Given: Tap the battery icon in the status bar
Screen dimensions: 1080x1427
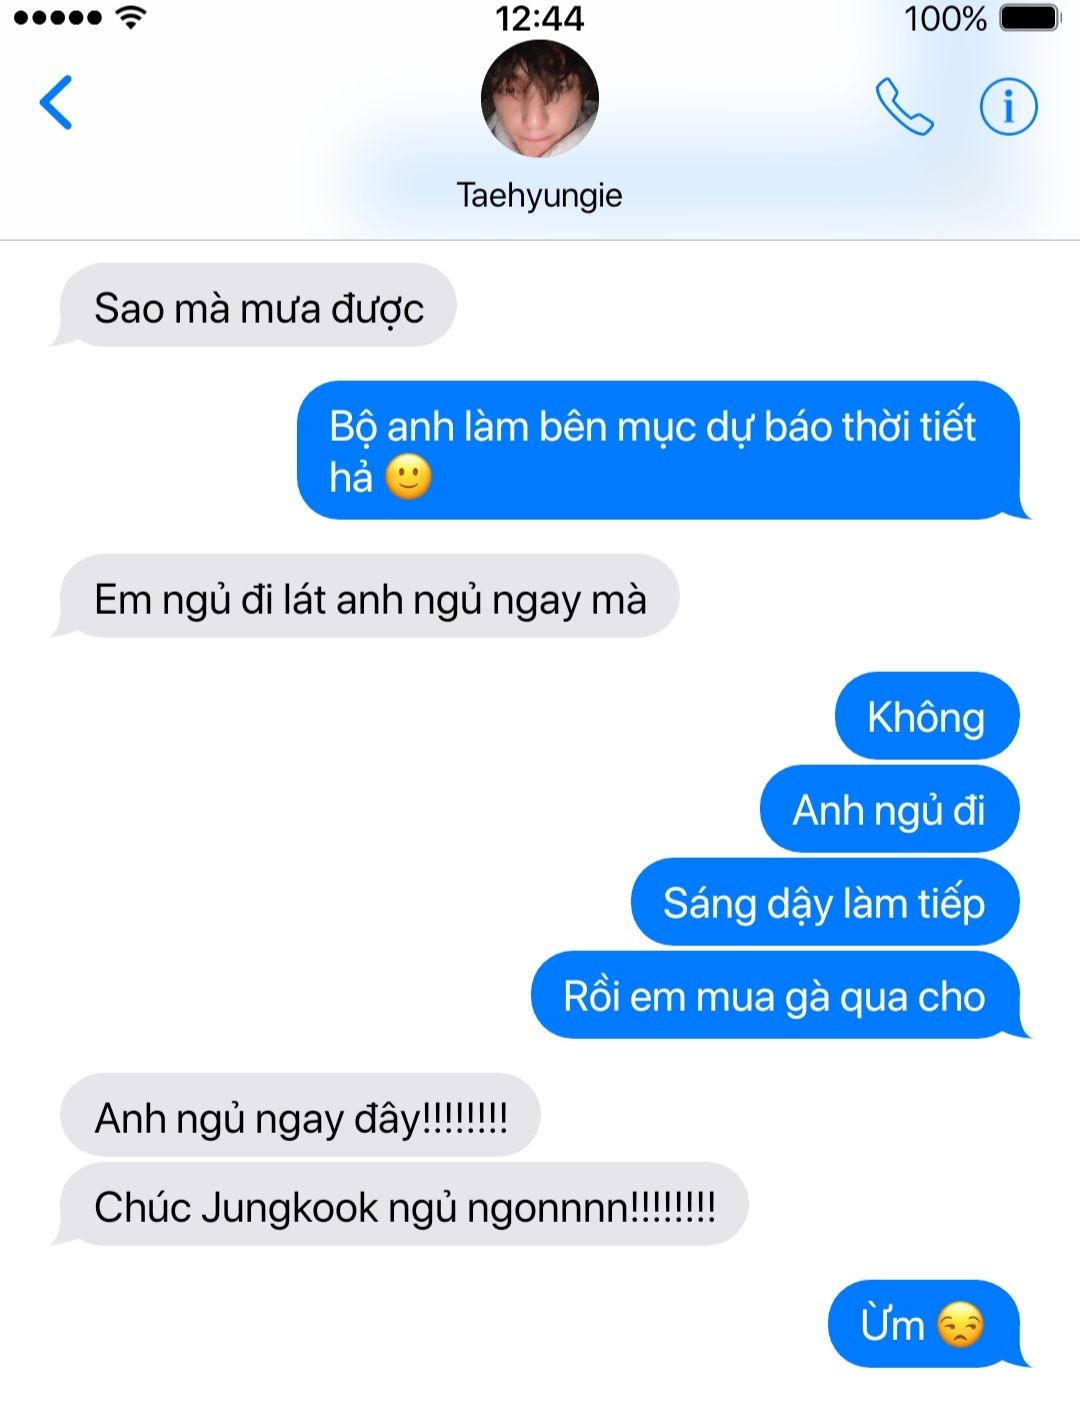Looking at the screenshot, I should tap(1029, 18).
